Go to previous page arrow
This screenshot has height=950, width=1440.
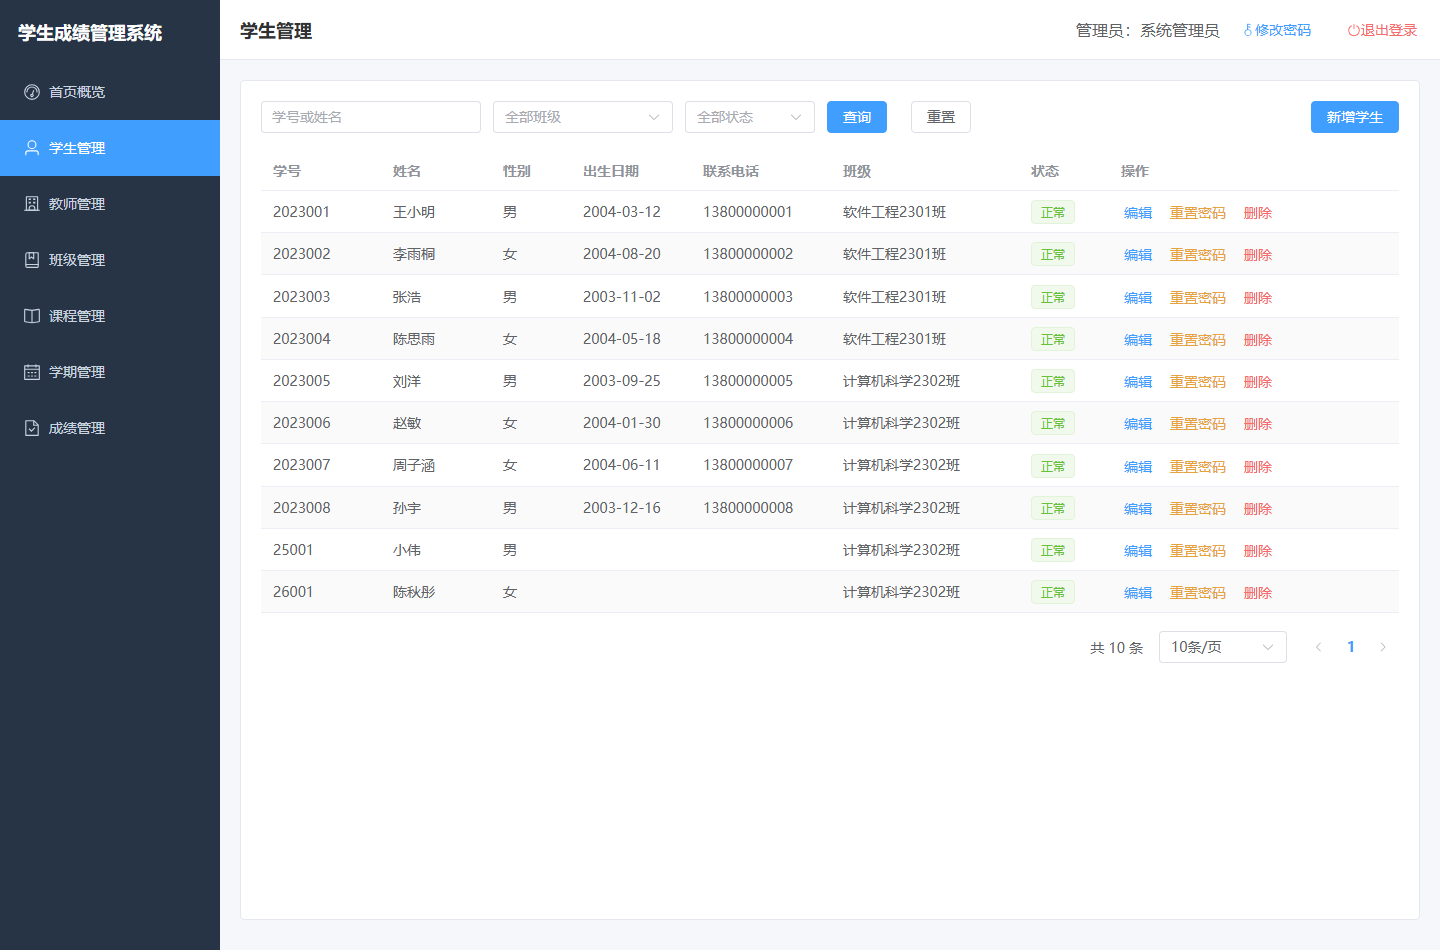pos(1319,647)
